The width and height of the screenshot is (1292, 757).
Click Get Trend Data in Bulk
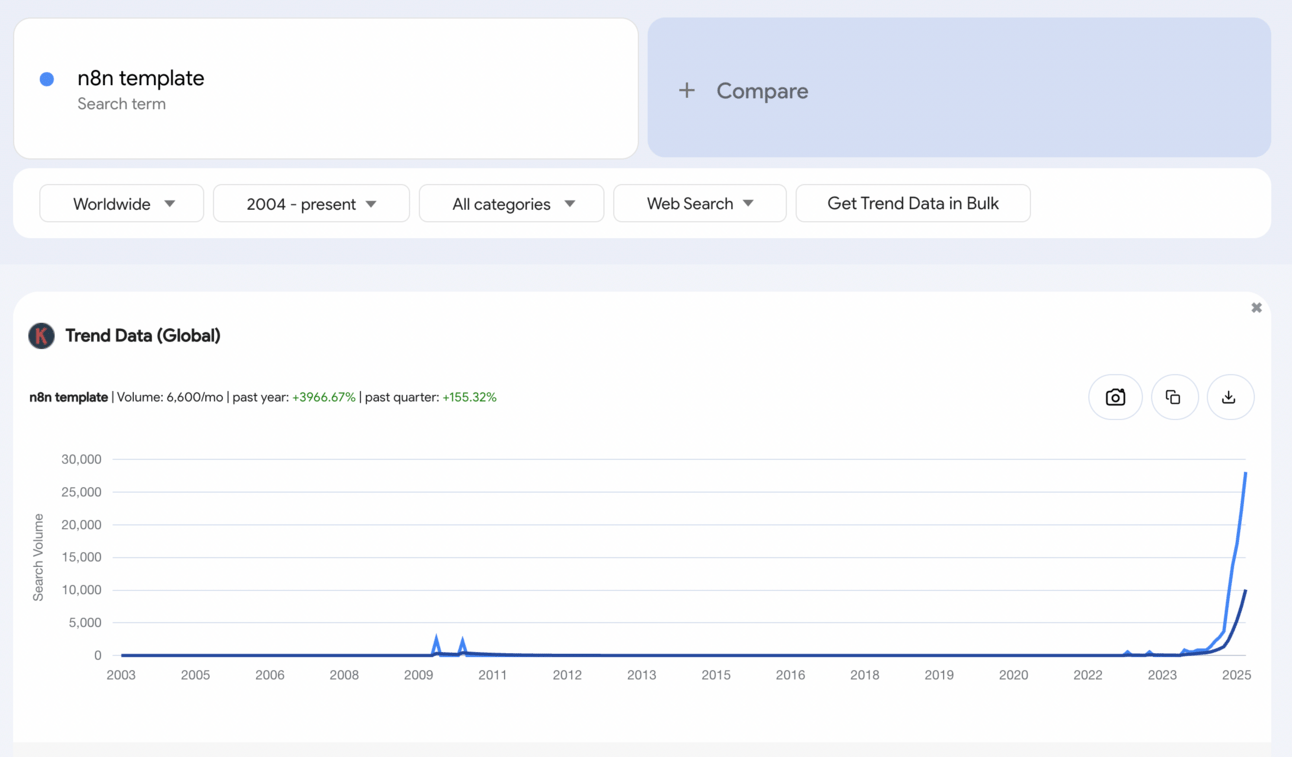913,204
